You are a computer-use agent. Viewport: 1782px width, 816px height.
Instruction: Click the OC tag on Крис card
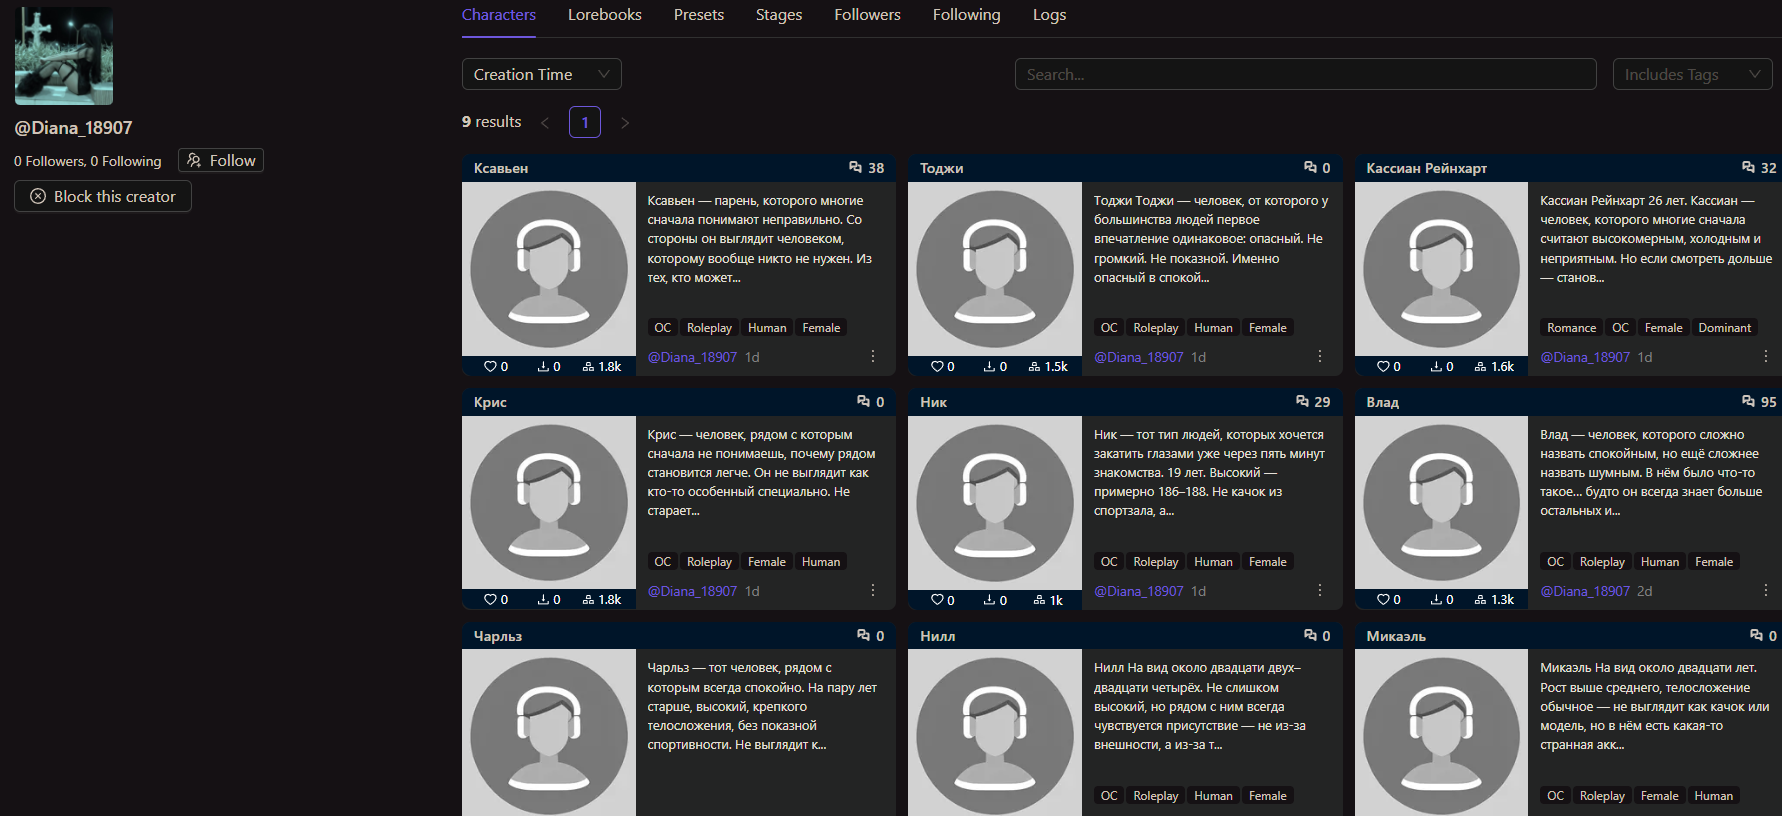663,562
